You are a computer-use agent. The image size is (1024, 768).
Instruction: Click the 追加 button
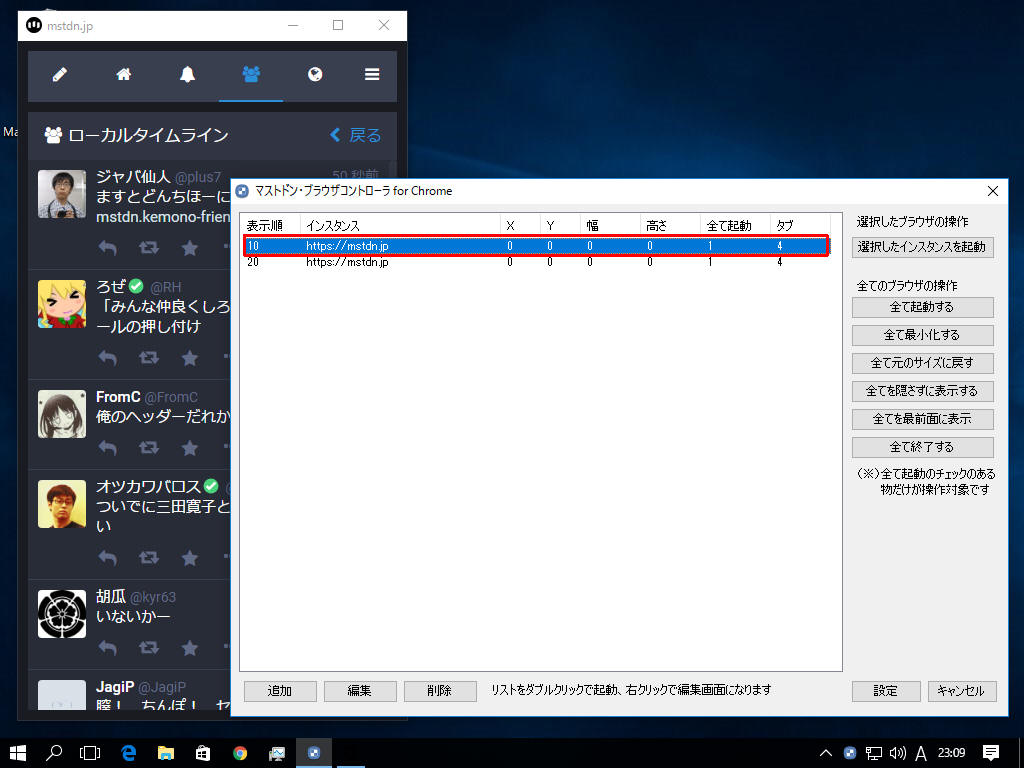tap(280, 691)
